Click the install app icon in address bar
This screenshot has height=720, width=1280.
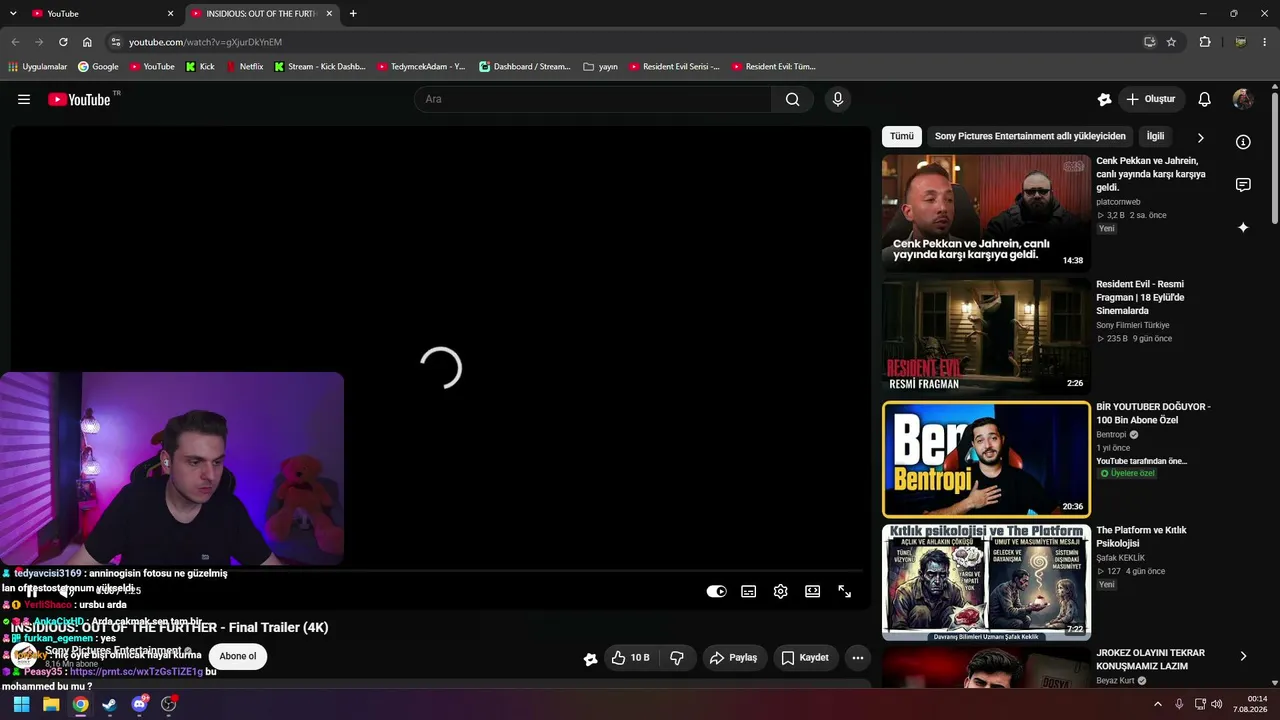click(1150, 42)
